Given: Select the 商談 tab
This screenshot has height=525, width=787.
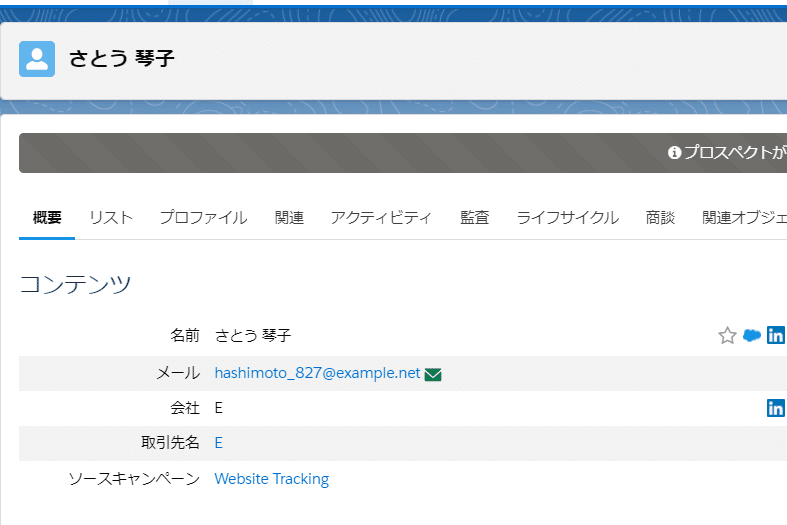Looking at the screenshot, I should (660, 218).
